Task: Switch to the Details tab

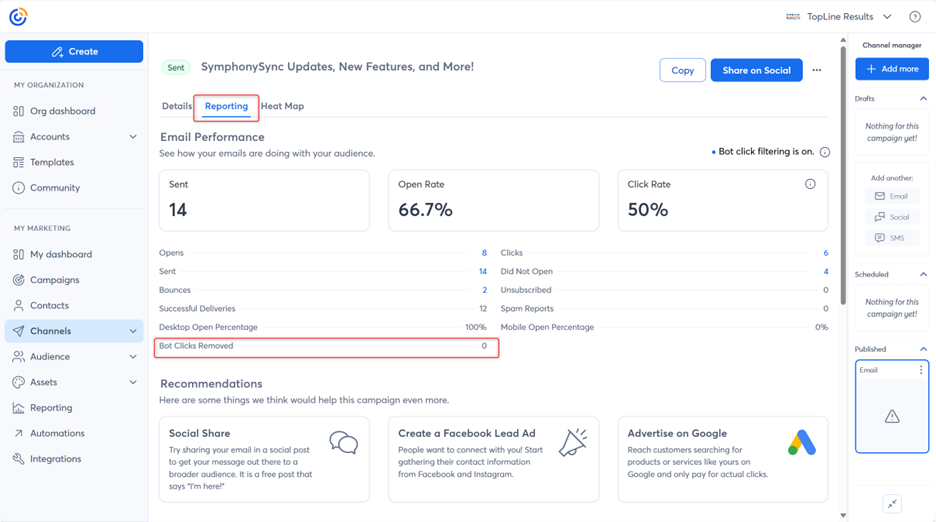Action: [177, 106]
